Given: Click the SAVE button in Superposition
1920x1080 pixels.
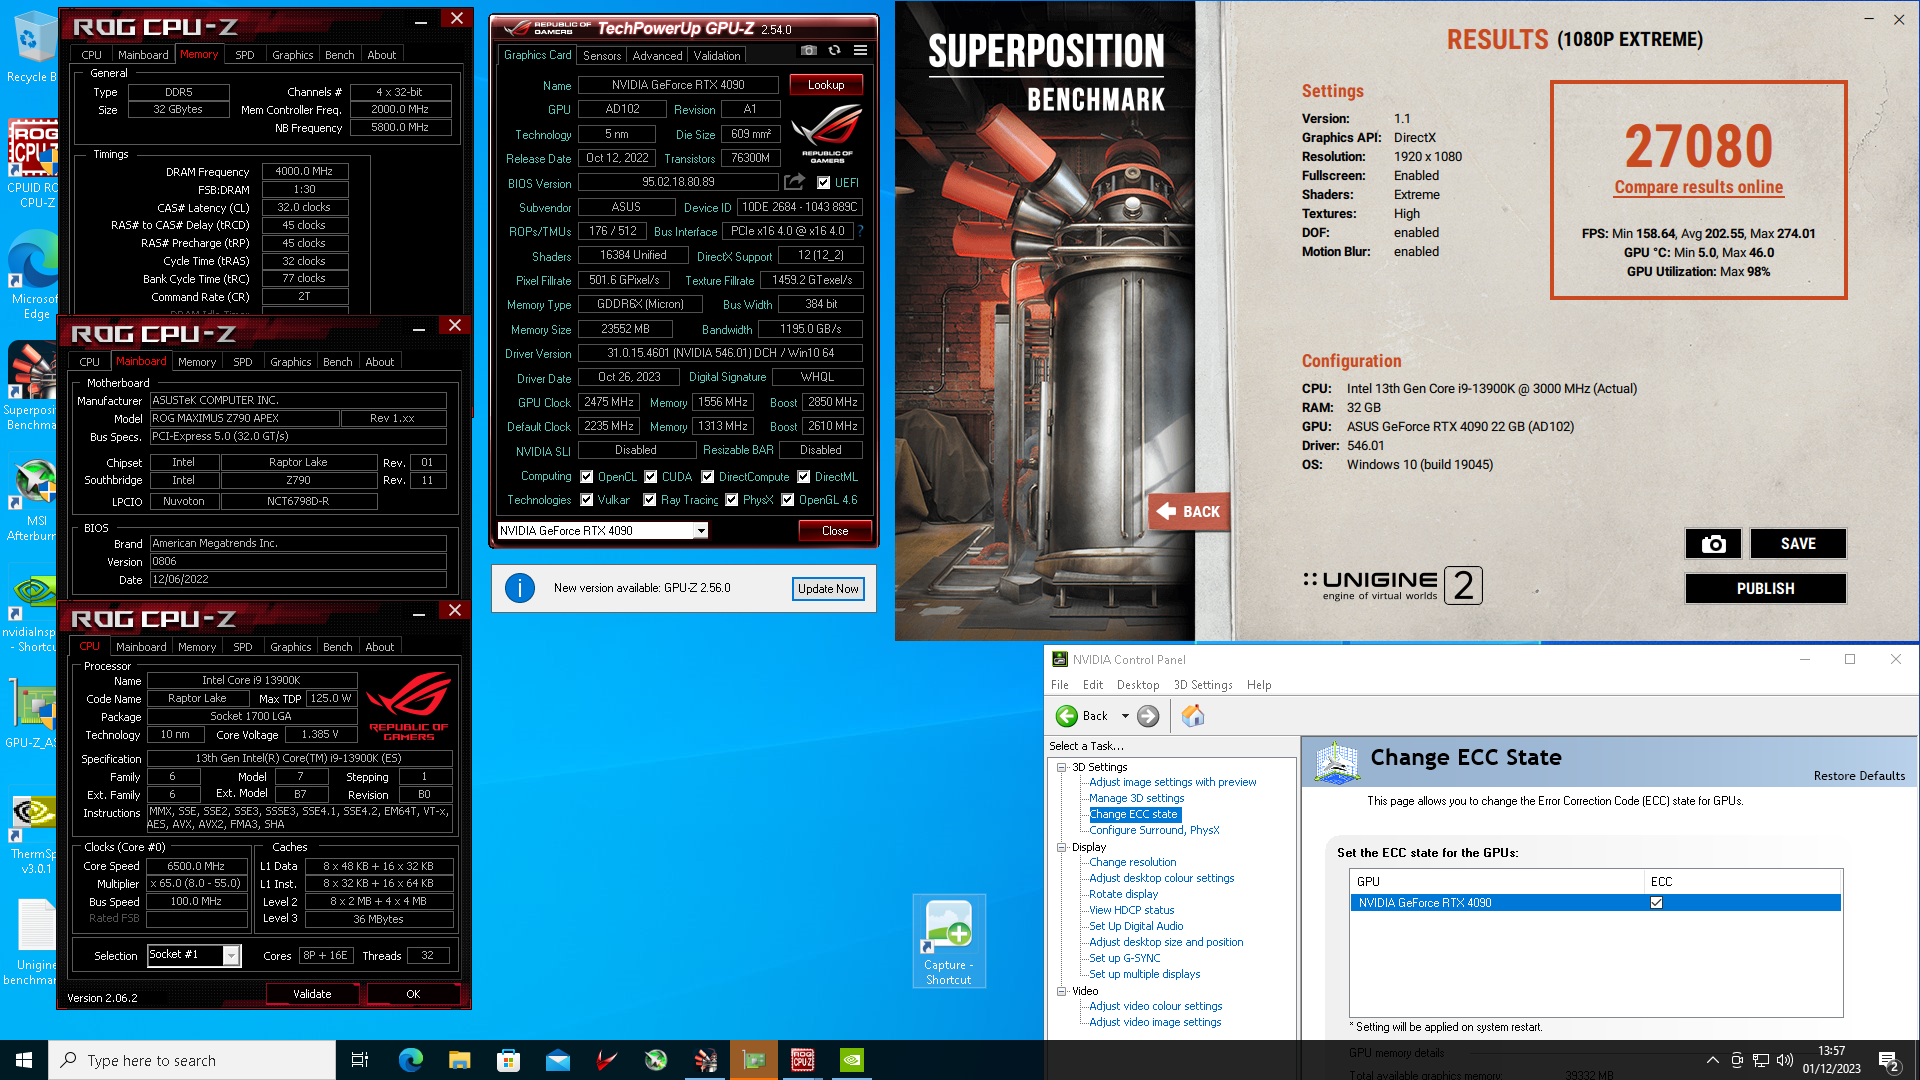Looking at the screenshot, I should [1797, 544].
